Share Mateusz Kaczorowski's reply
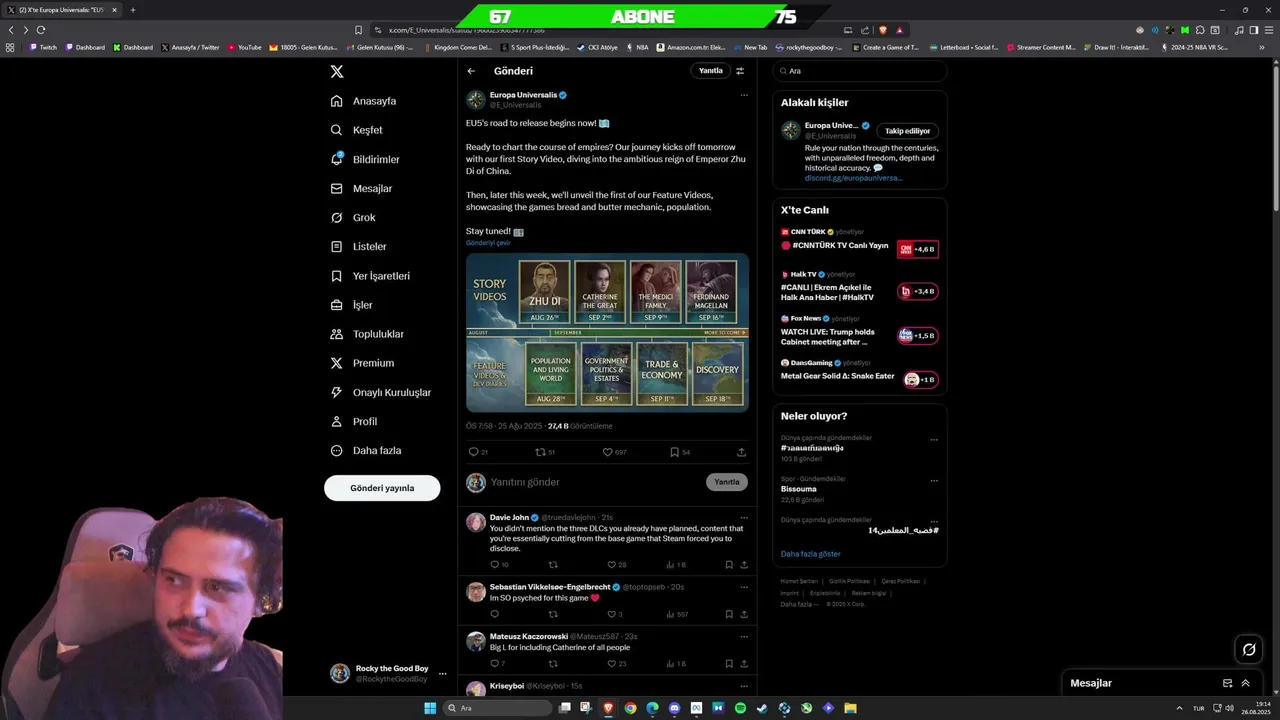 click(744, 663)
